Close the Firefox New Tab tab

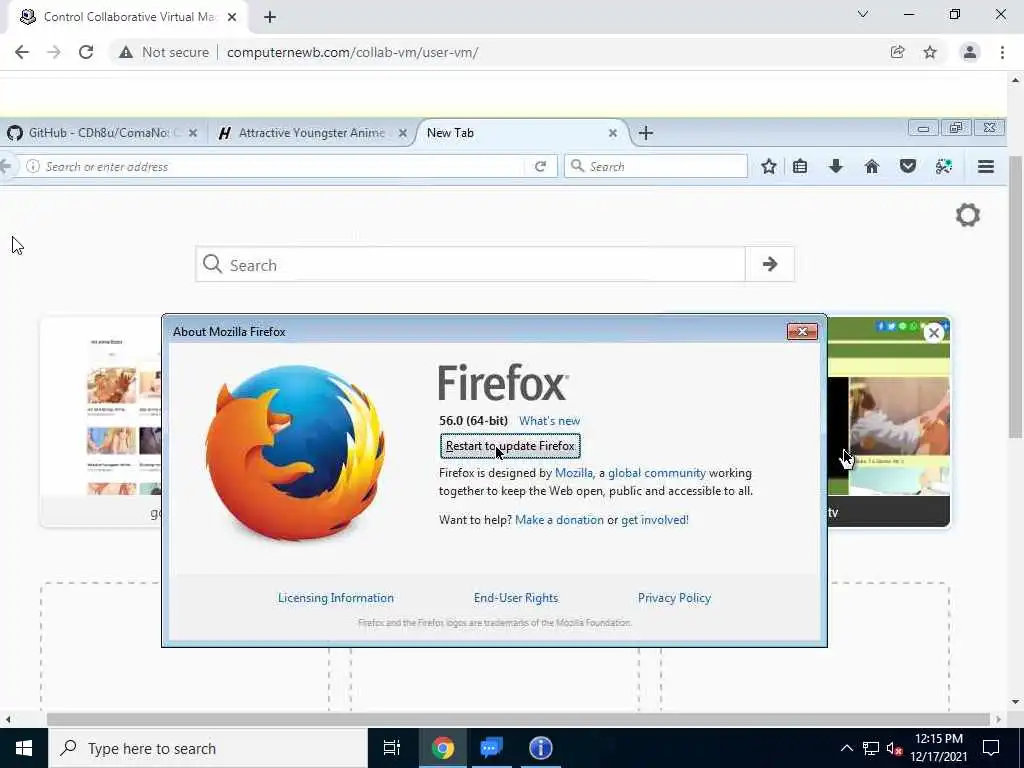(613, 133)
